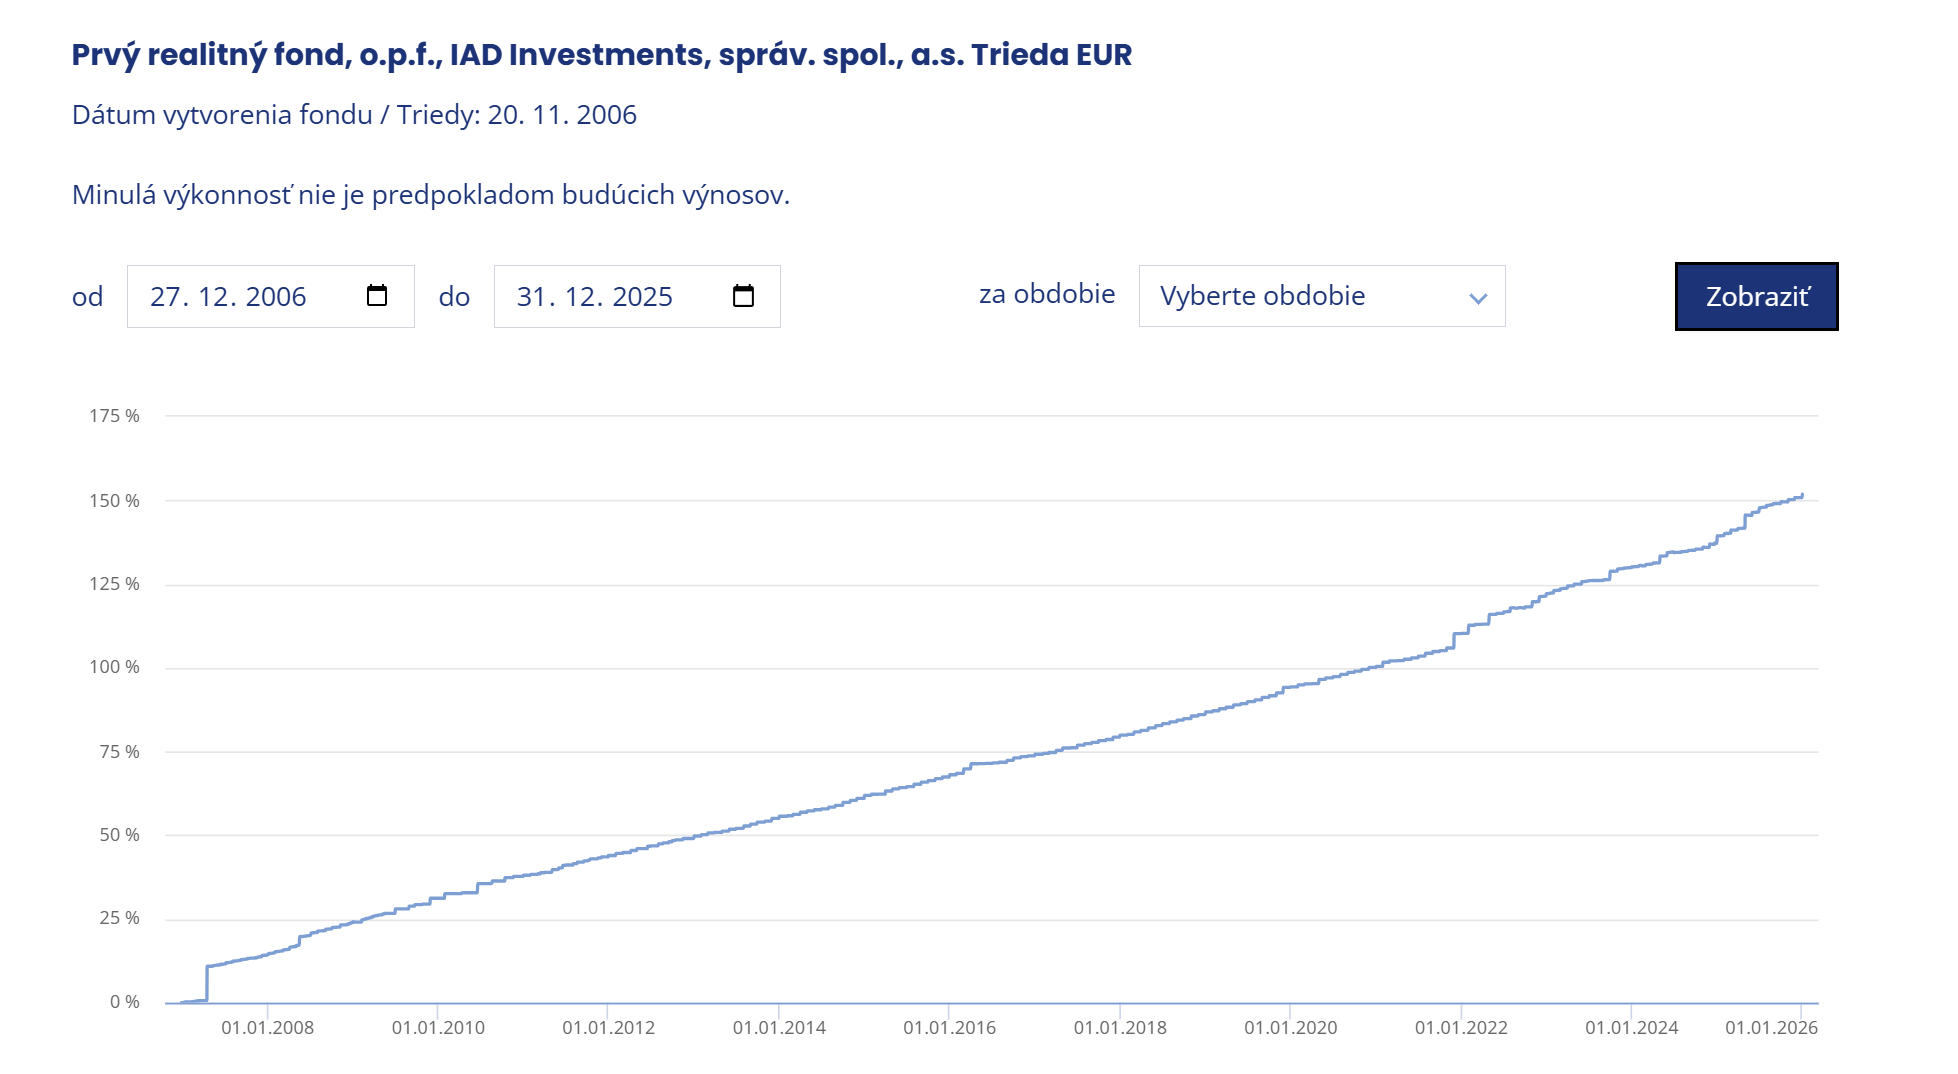This screenshot has width=1958, height=1074.
Task: Select the year 2006 in the start date
Action: [276, 297]
